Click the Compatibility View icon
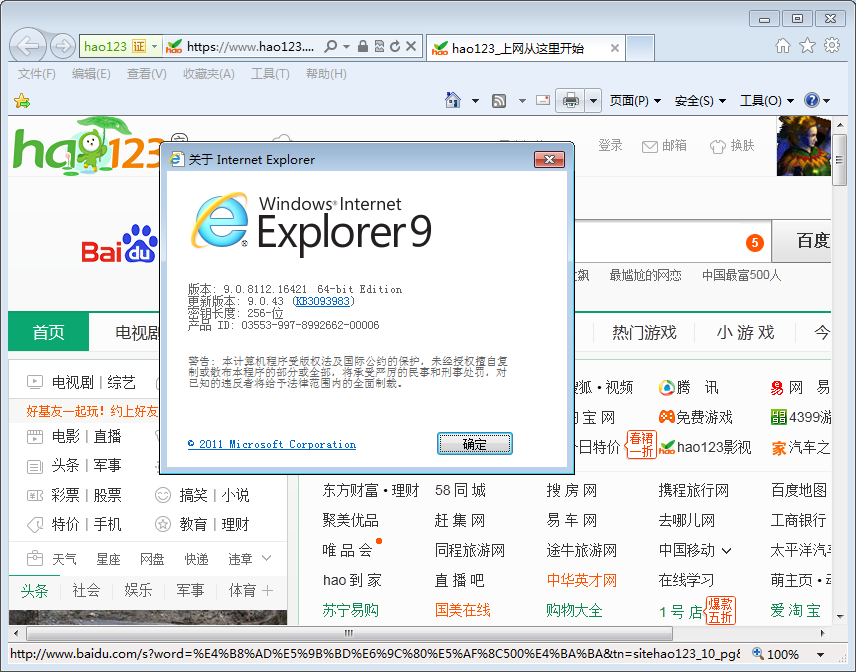Image resolution: width=856 pixels, height=672 pixels. click(380, 46)
